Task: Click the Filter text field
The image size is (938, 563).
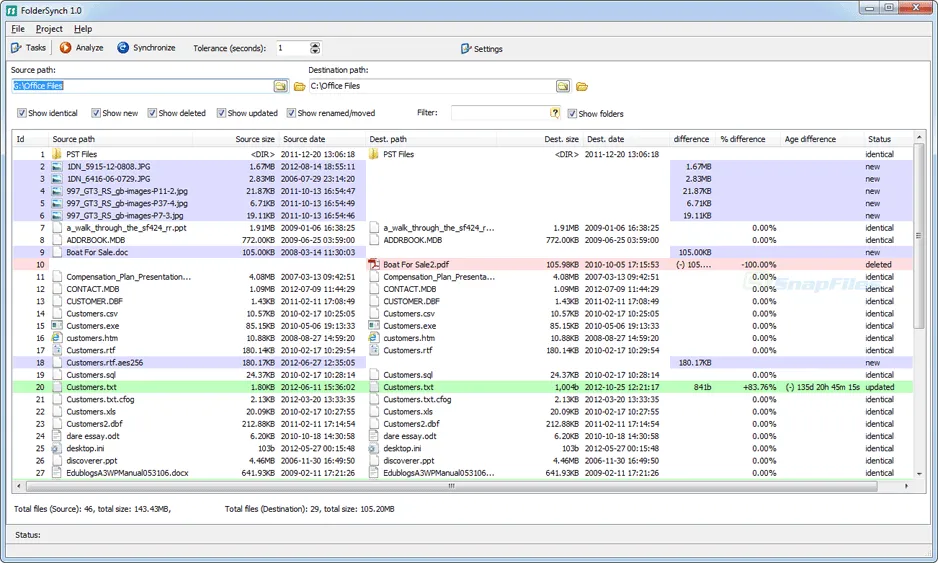Action: coord(500,112)
